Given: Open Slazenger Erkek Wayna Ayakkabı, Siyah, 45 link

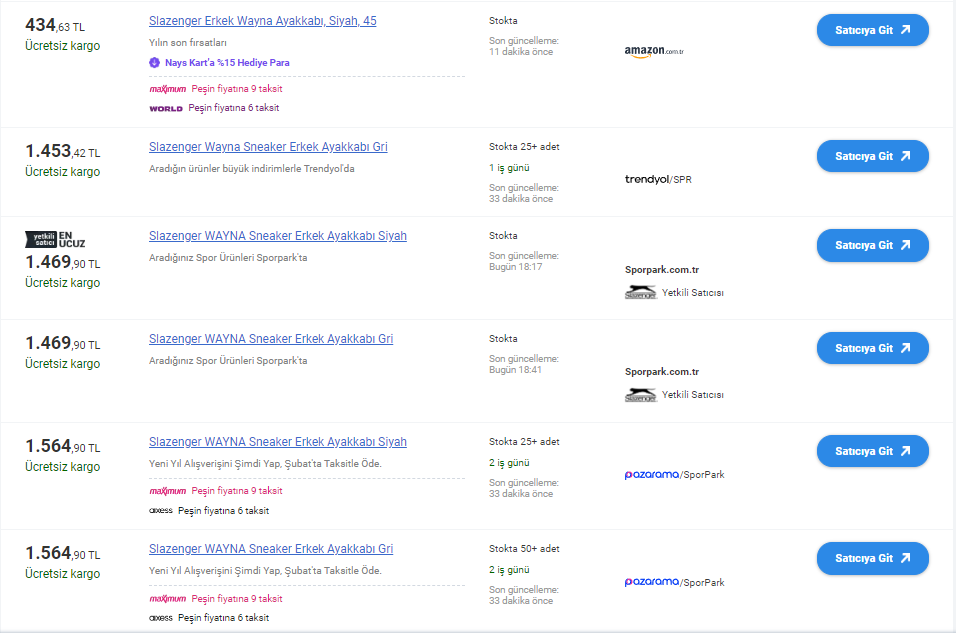Looking at the screenshot, I should [x=263, y=21].
